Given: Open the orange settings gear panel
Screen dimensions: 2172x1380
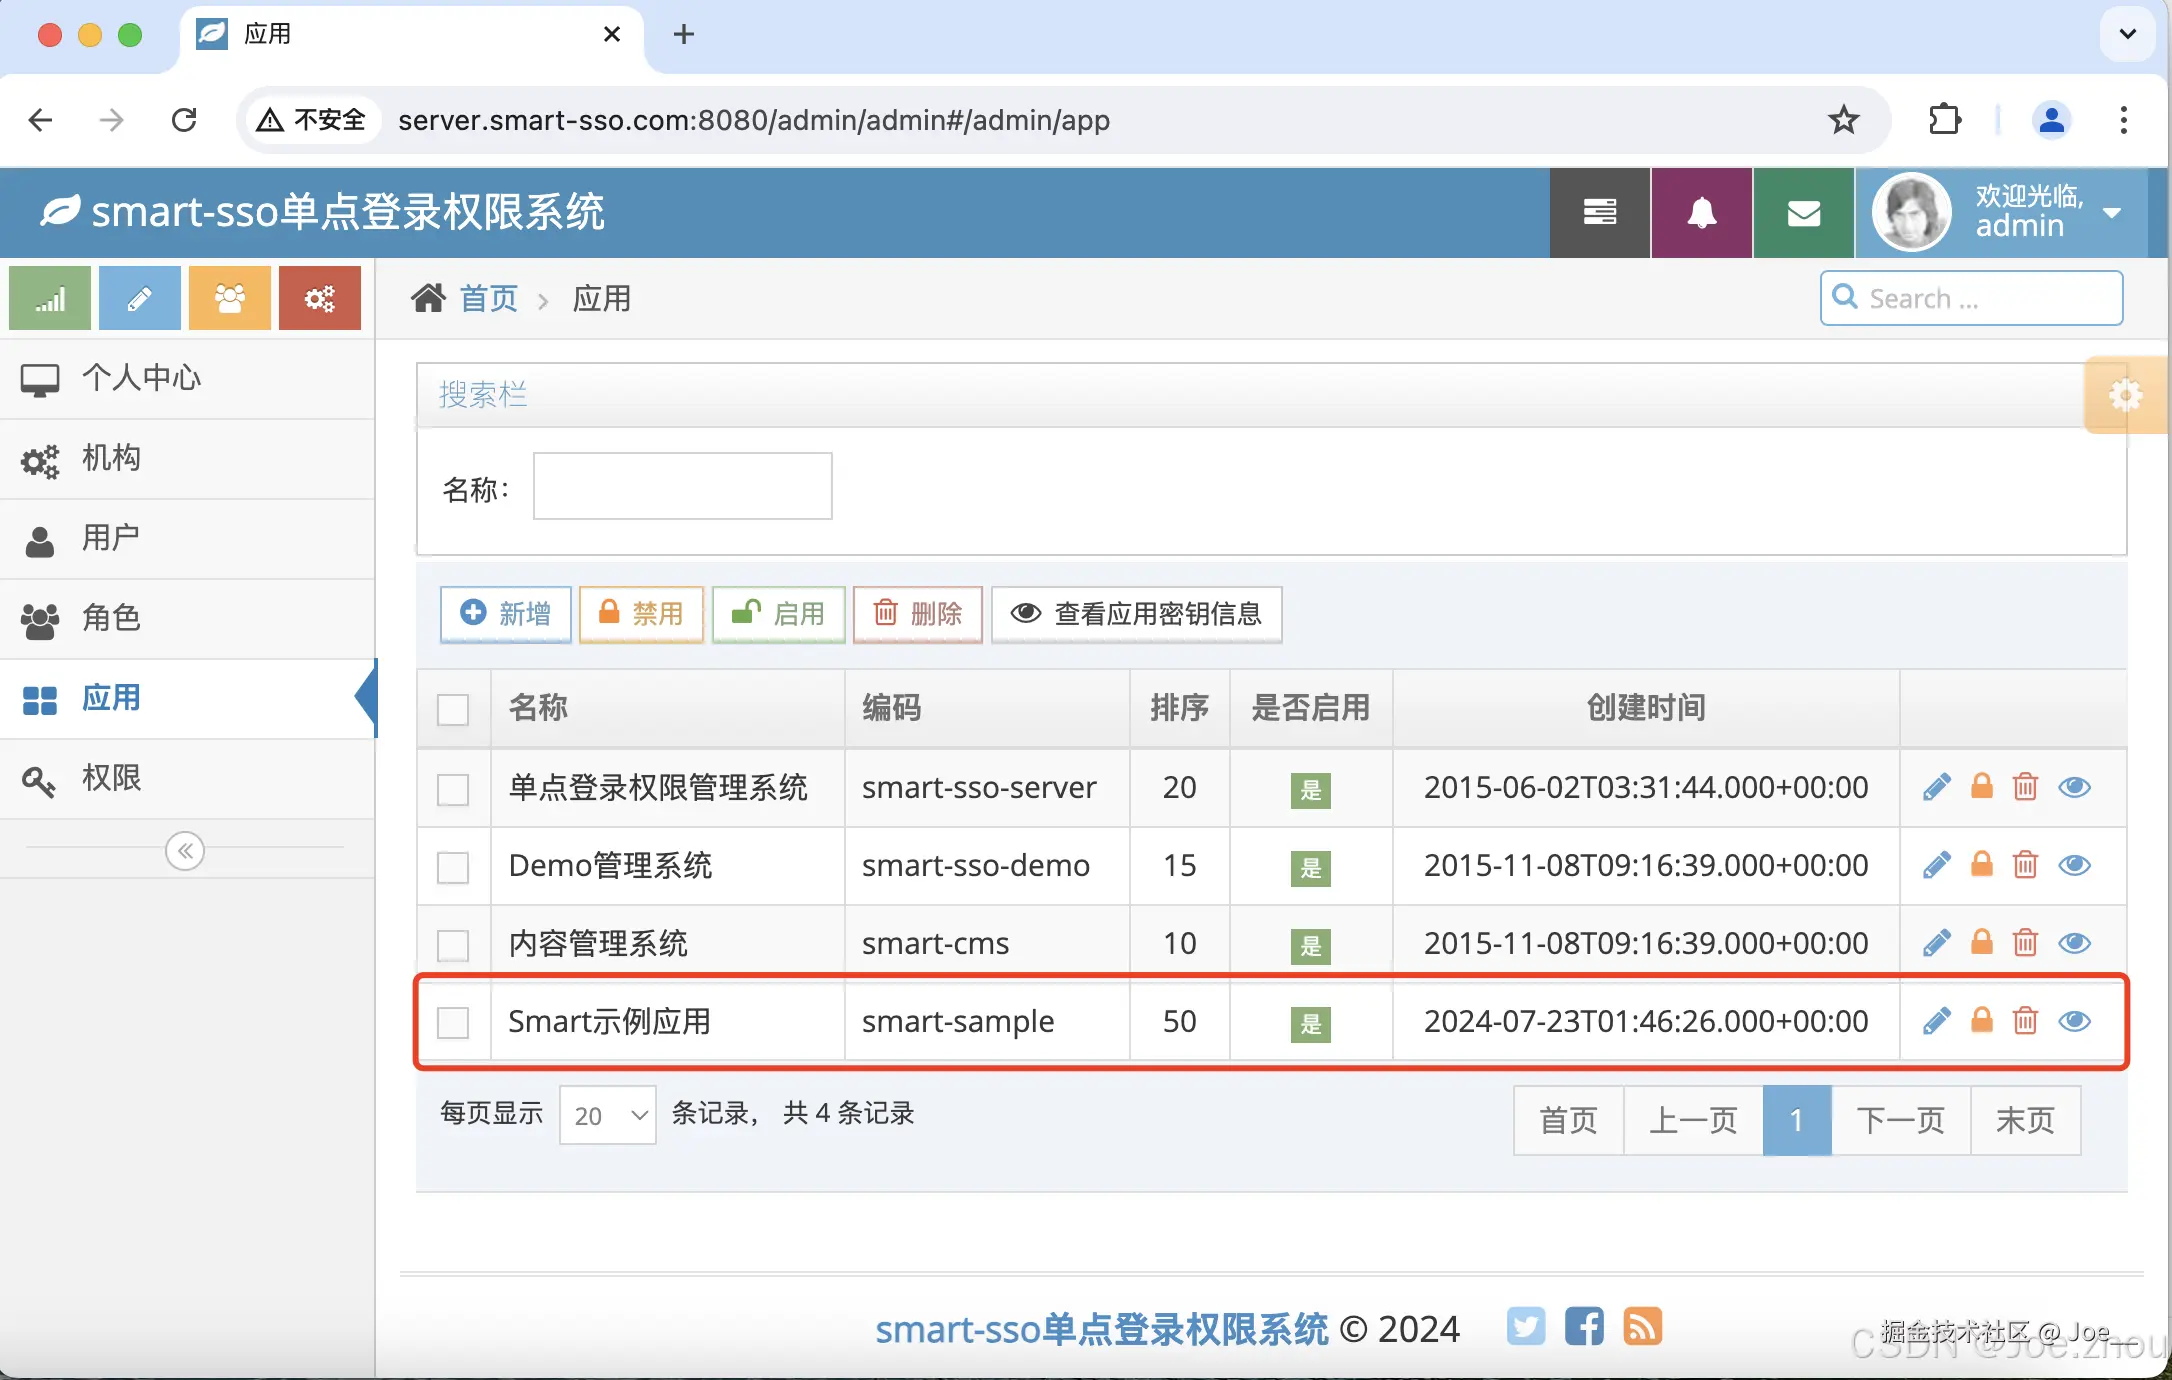Looking at the screenshot, I should (x=2125, y=396).
